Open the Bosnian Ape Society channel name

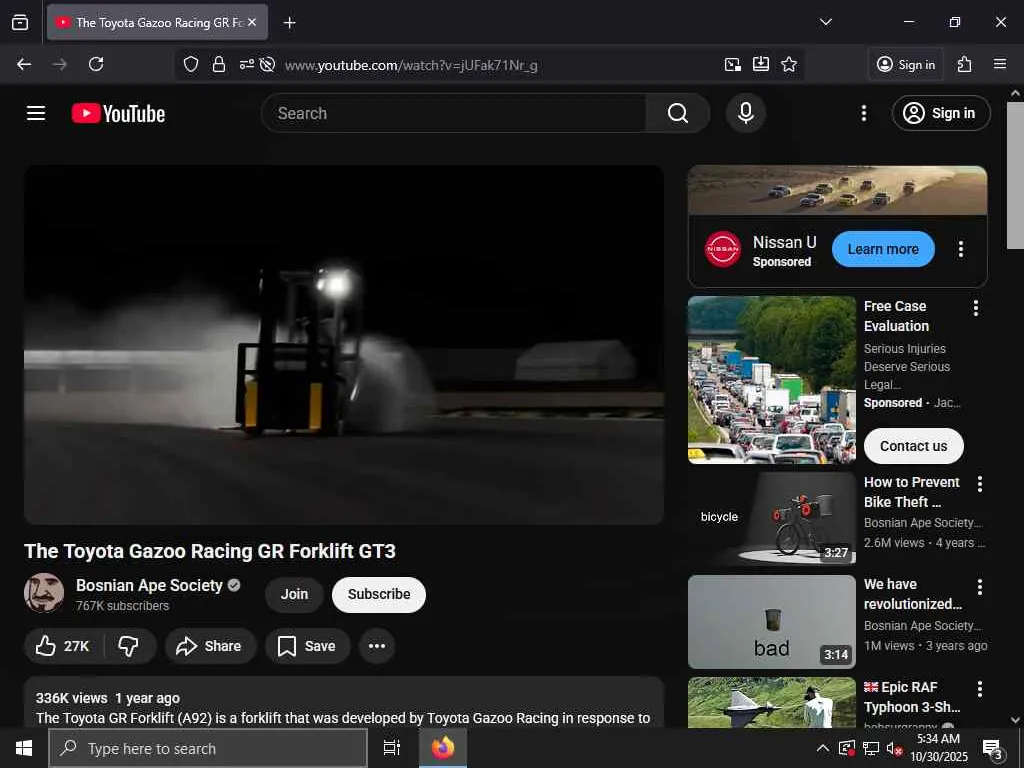[149, 585]
